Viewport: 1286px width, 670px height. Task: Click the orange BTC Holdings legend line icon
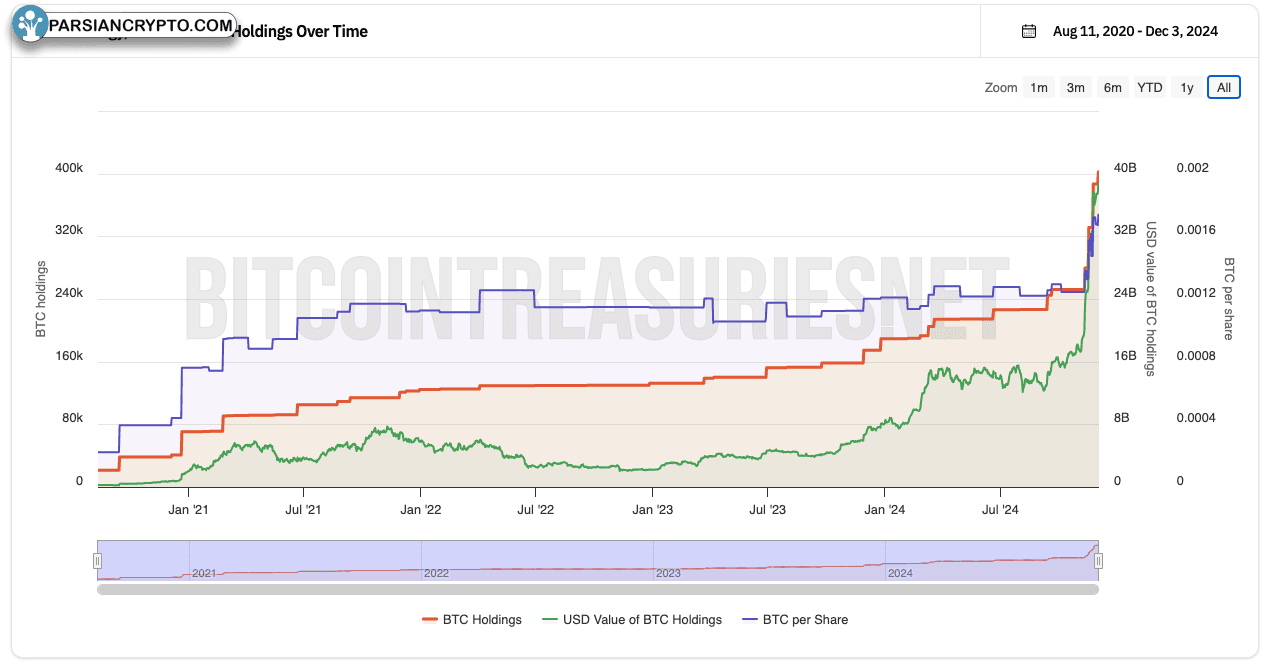430,620
